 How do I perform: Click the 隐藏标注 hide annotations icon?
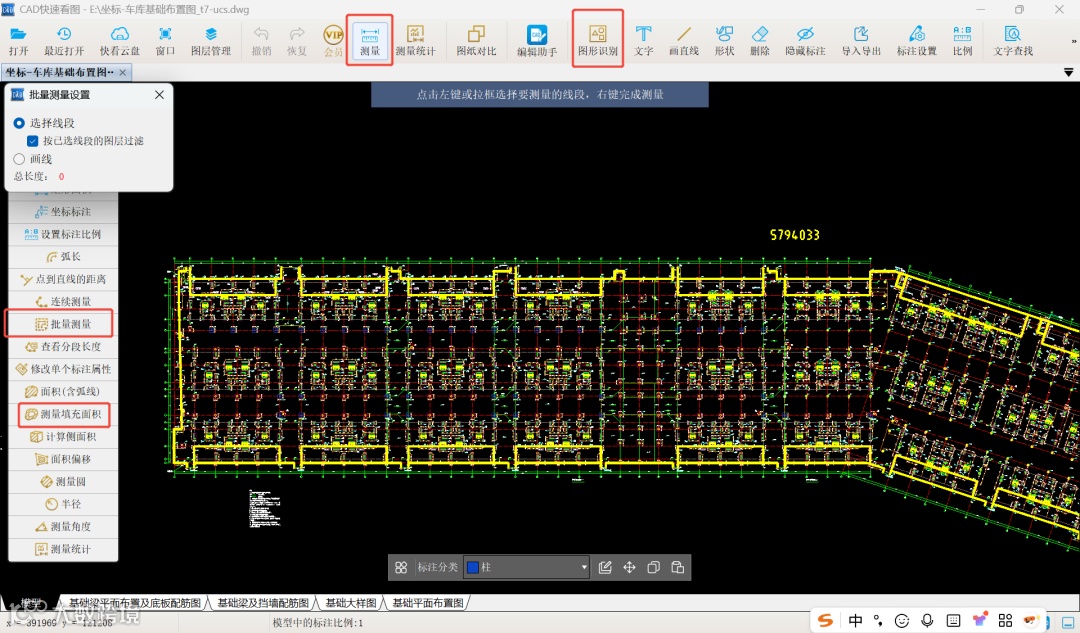[x=805, y=41]
